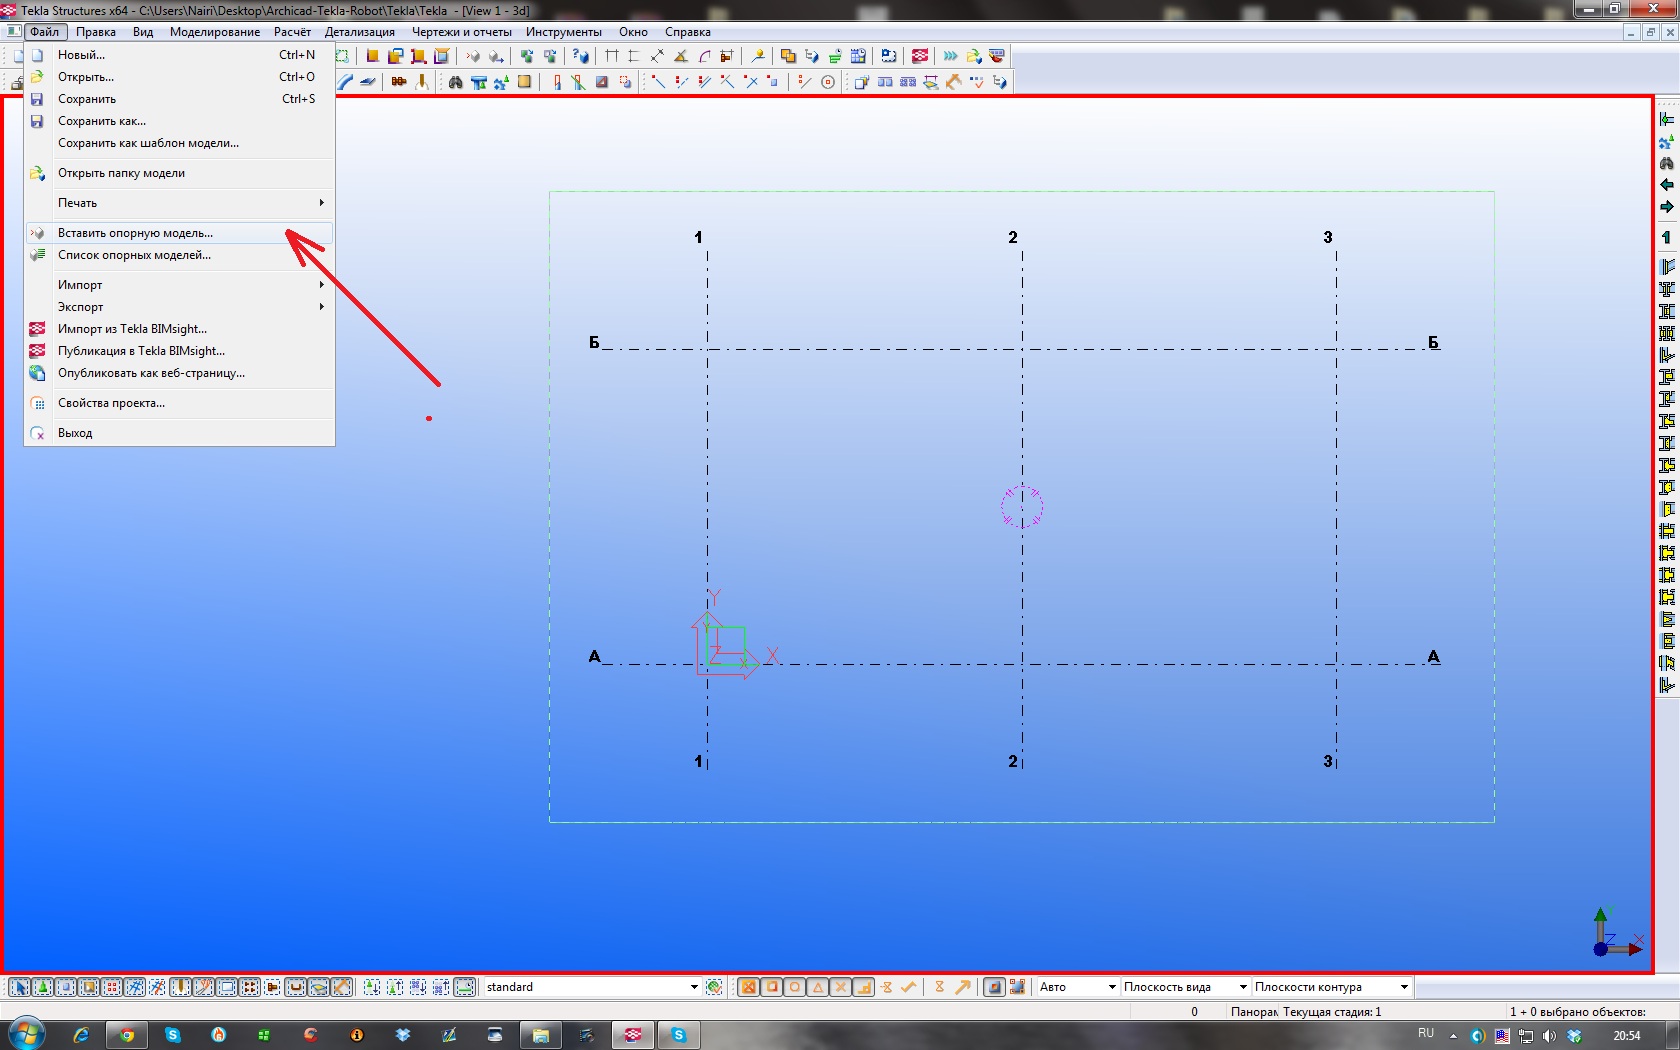This screenshot has width=1680, height=1050.
Task: Click the round target icon in toolbar
Action: pyautogui.click(x=828, y=82)
